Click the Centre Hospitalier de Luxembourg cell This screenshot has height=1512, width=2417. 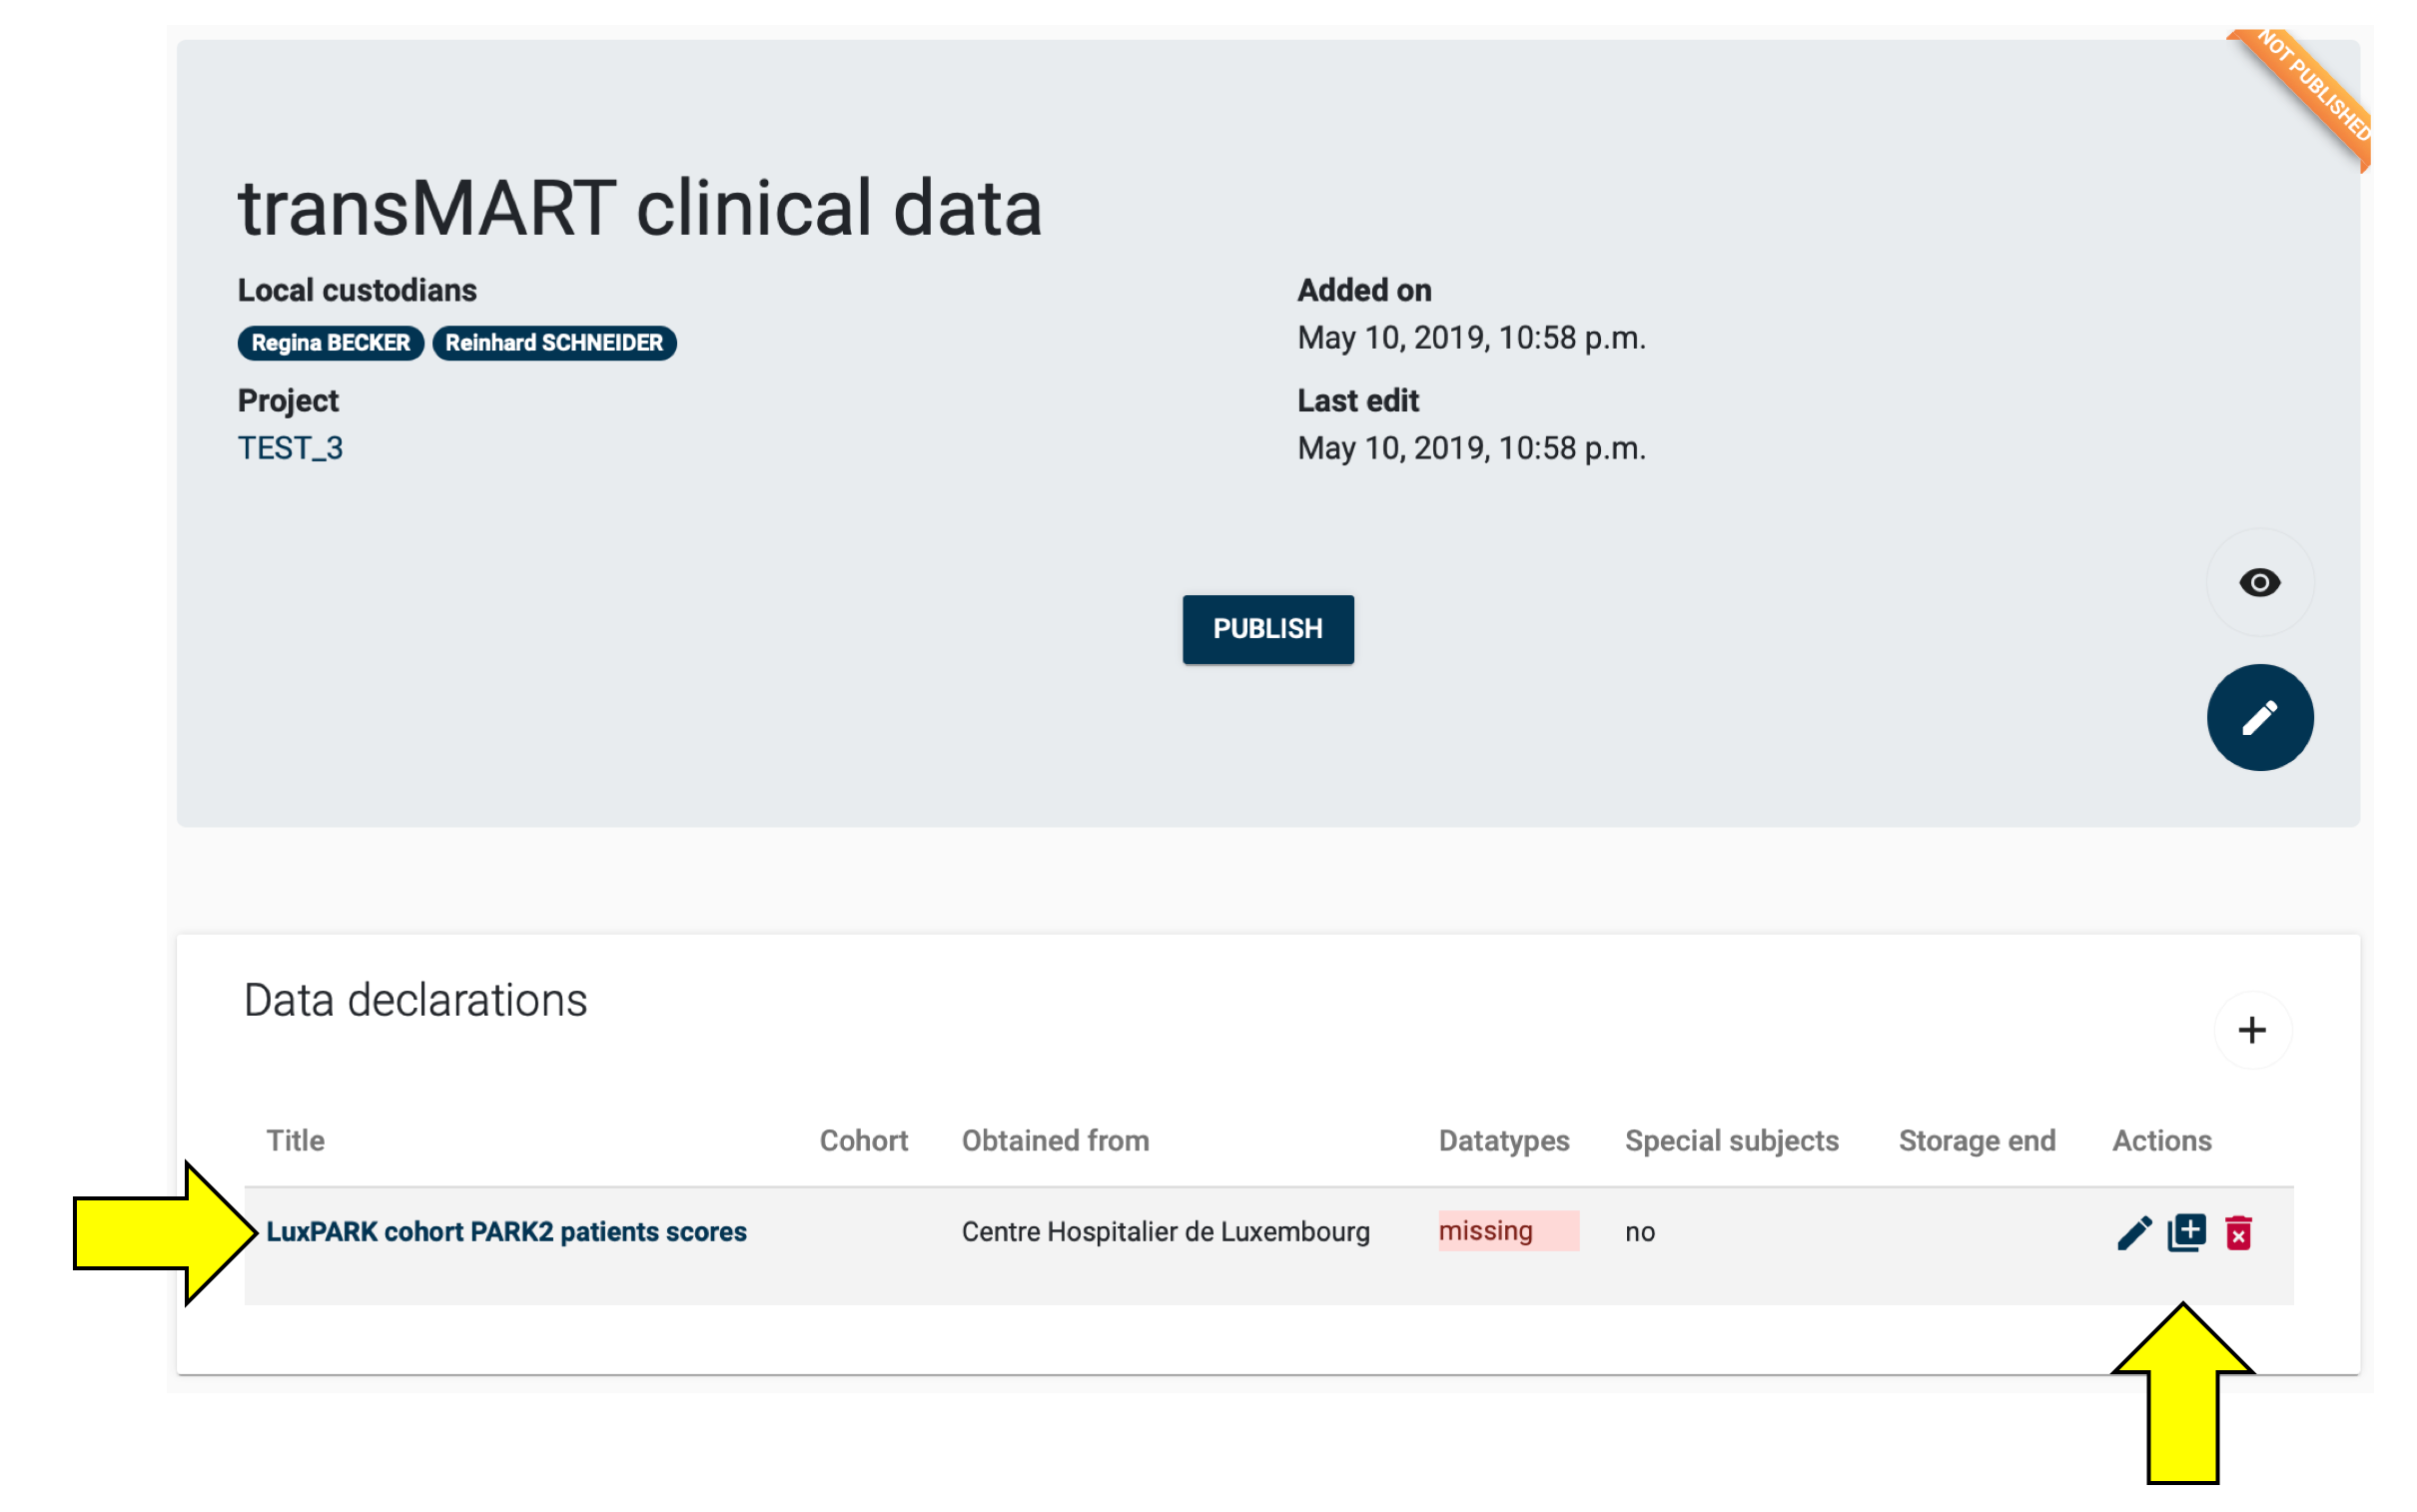tap(1165, 1231)
